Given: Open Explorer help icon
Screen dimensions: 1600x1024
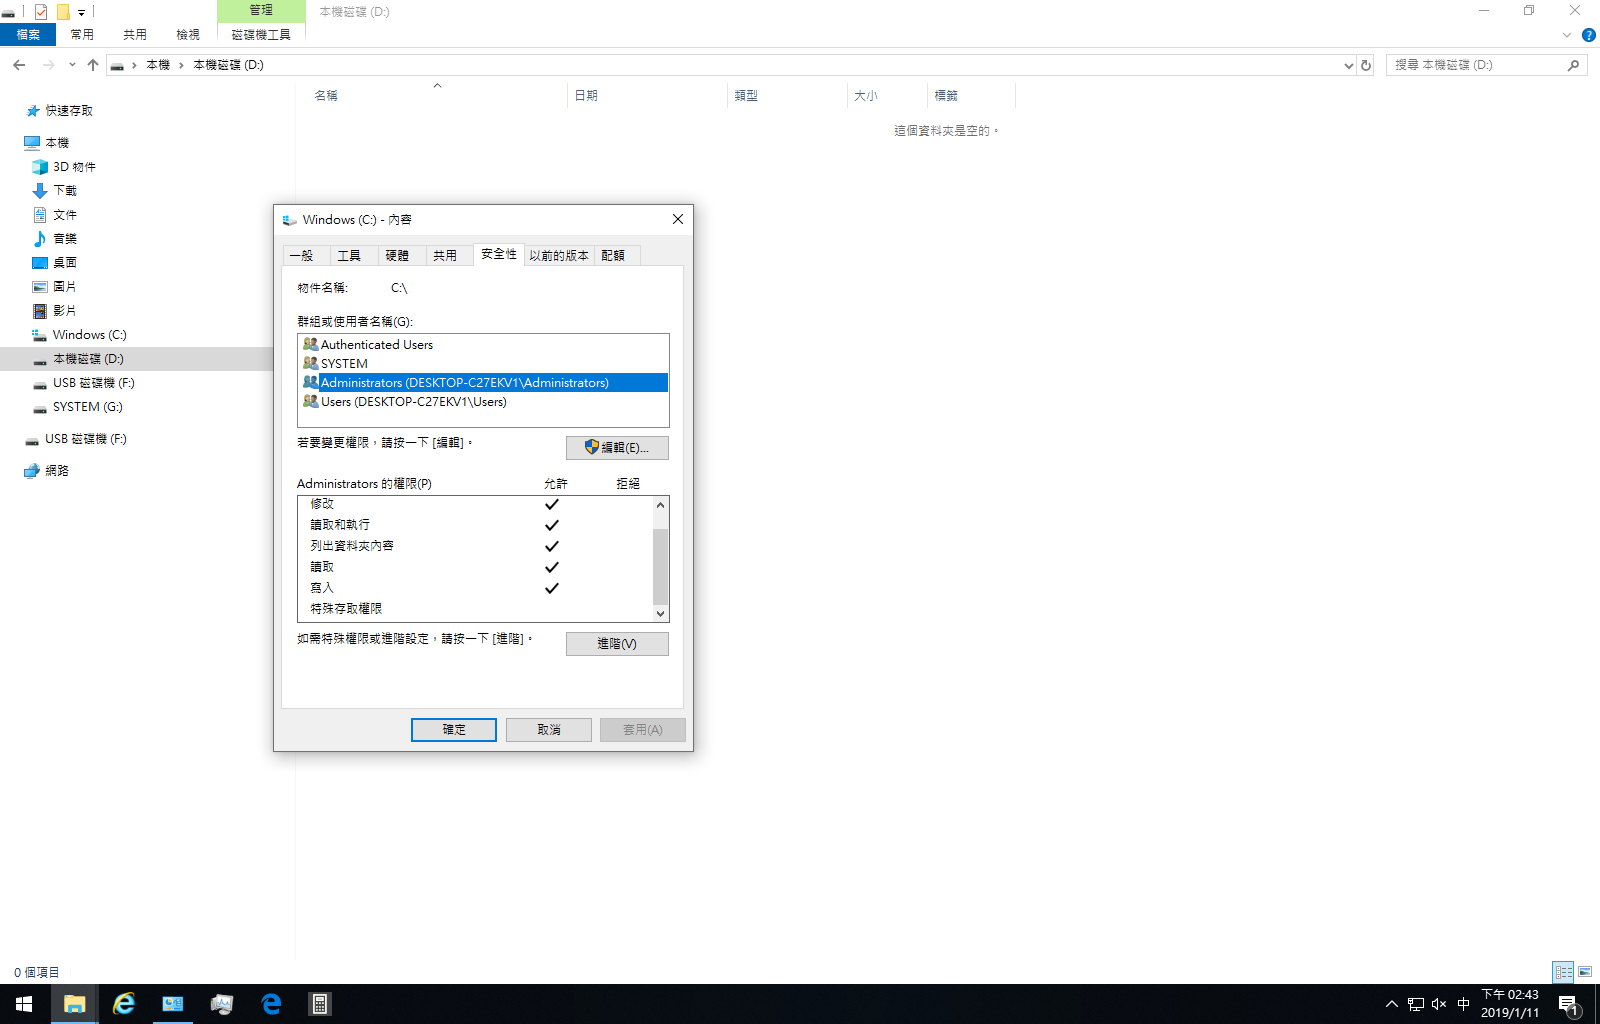Looking at the screenshot, I should click(1588, 35).
